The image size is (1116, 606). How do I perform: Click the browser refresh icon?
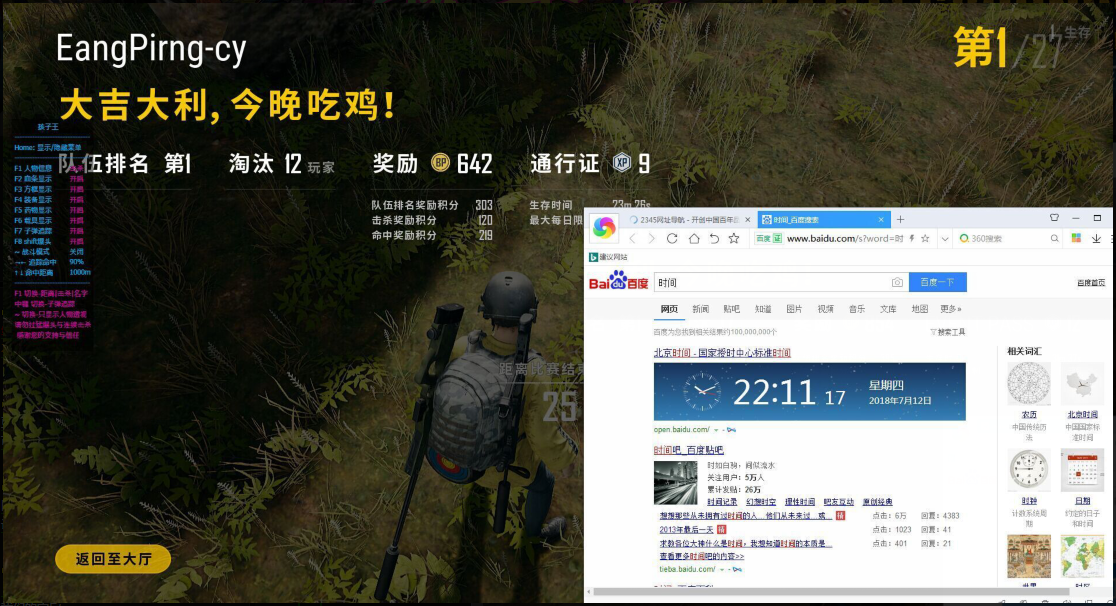[672, 239]
